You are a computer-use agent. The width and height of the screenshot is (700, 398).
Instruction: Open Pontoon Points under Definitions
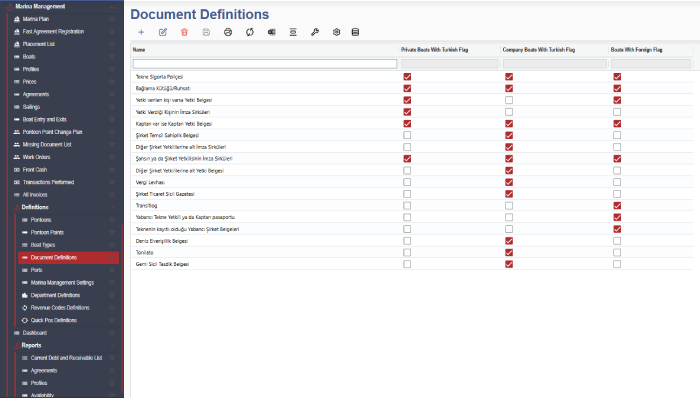tap(47, 232)
